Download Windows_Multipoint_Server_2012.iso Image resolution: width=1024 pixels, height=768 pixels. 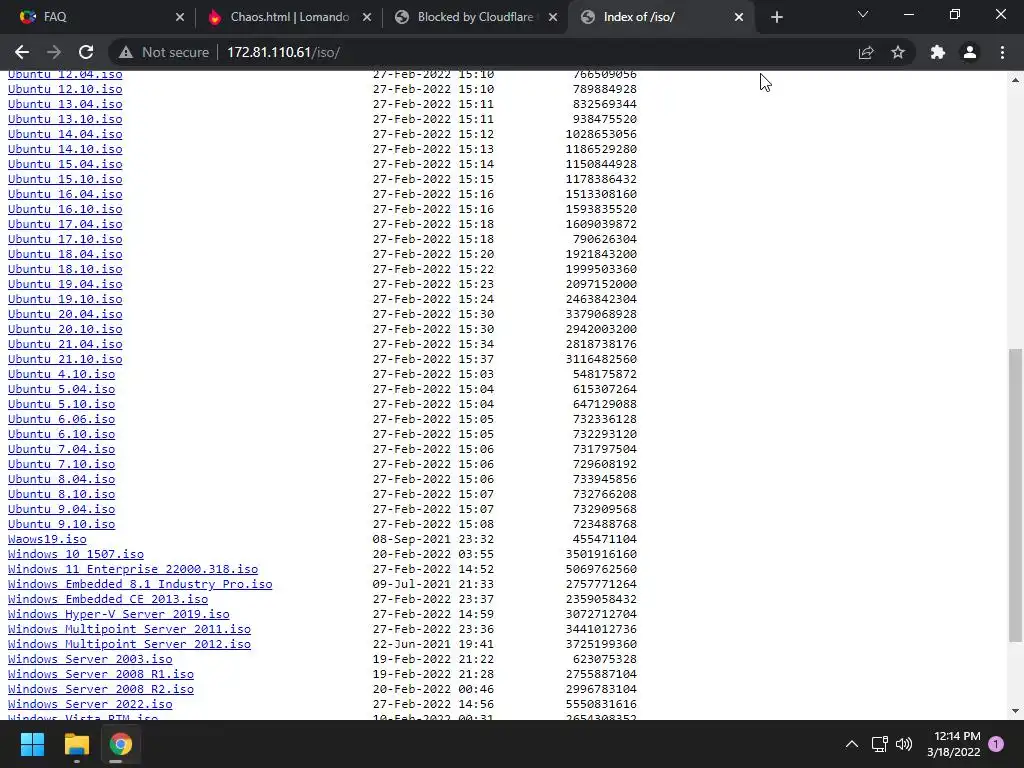(x=129, y=645)
